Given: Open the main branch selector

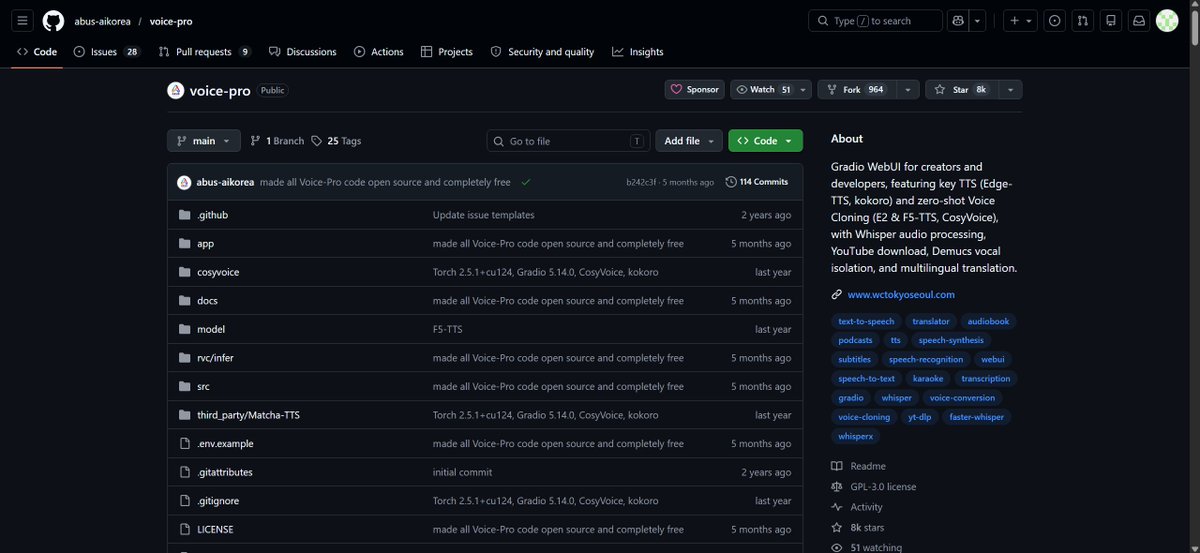Looking at the screenshot, I should [204, 141].
